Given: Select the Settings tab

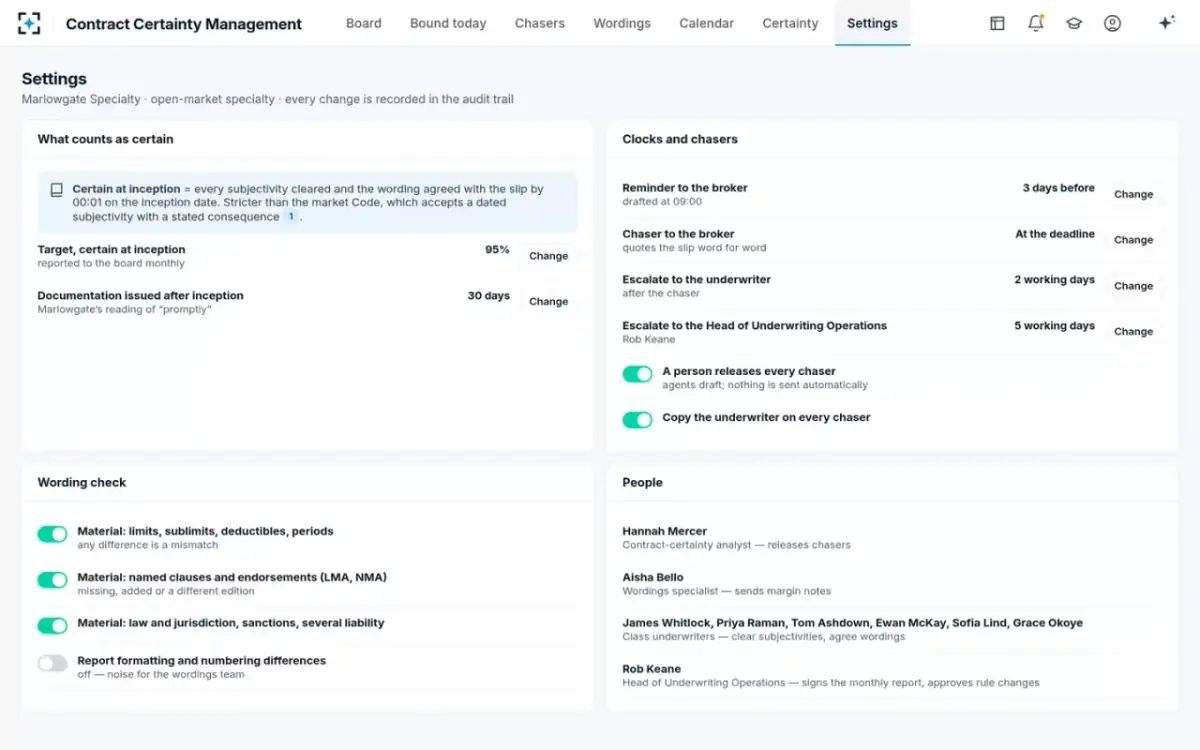Looking at the screenshot, I should [x=872, y=23].
